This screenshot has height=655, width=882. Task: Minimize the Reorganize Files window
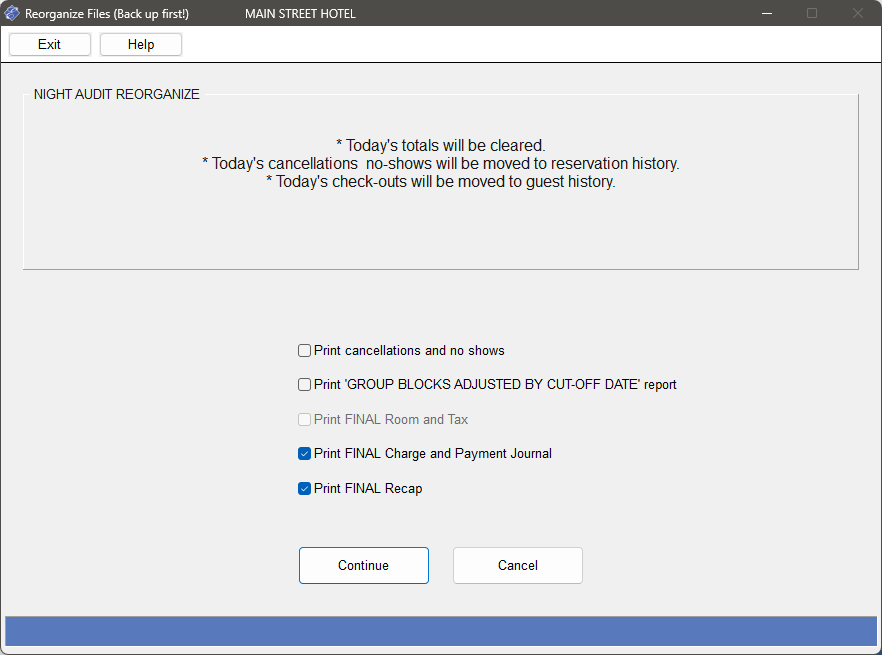pyautogui.click(x=767, y=13)
